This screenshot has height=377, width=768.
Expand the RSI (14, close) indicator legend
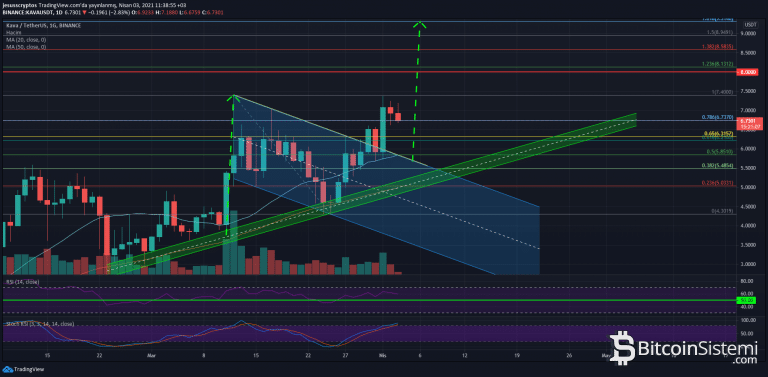click(23, 282)
